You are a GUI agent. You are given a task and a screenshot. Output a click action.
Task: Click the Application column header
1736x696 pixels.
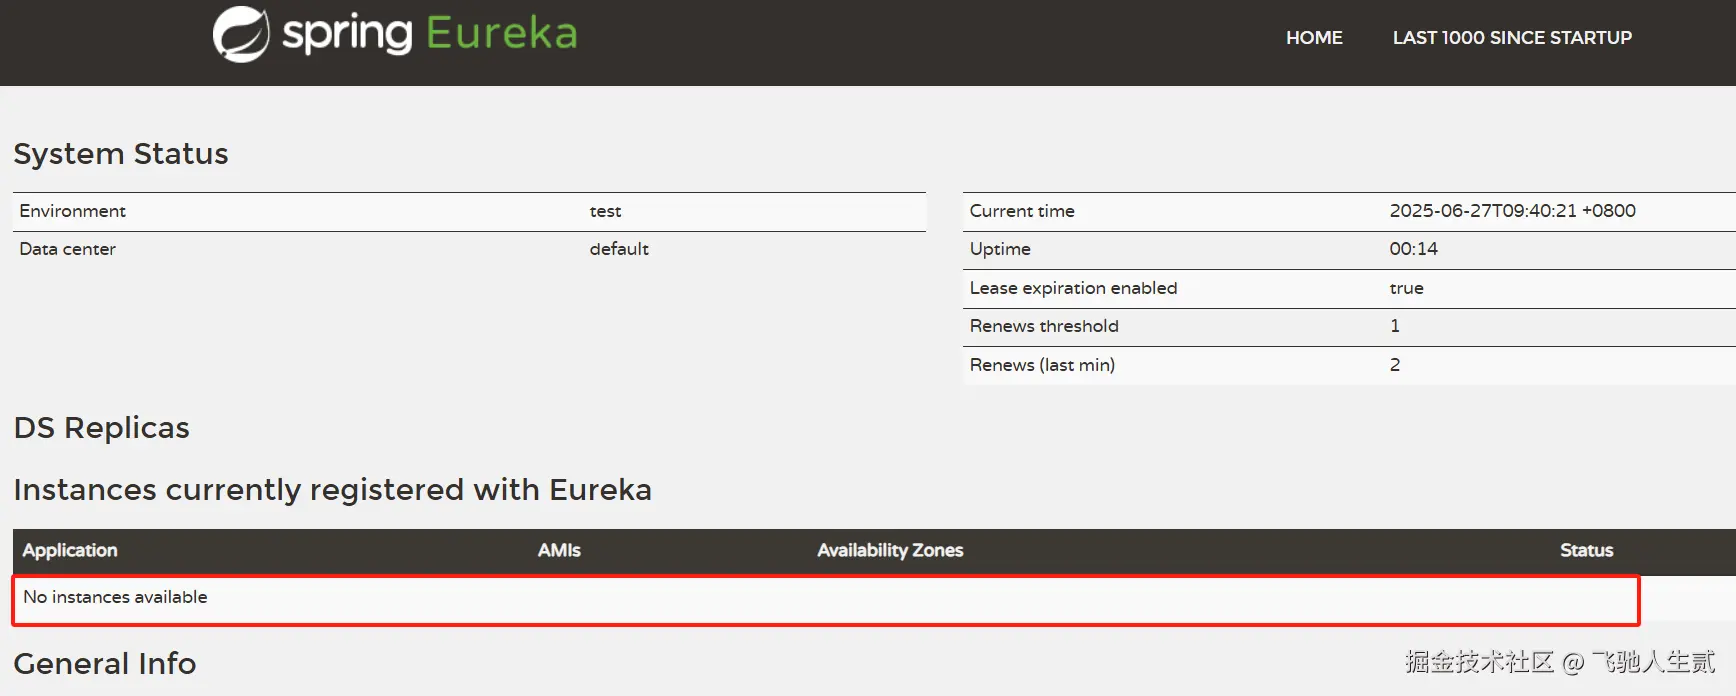(x=70, y=550)
